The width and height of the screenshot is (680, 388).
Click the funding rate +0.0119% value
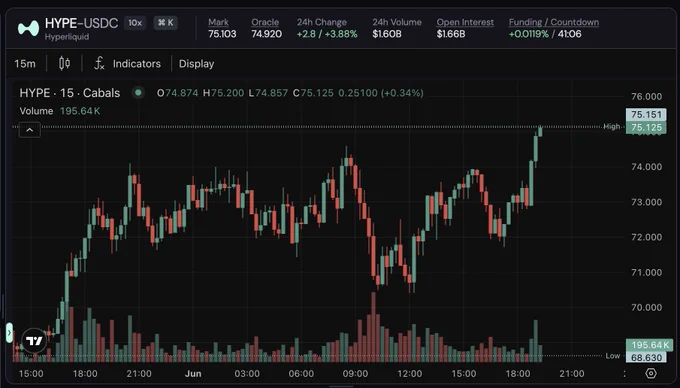point(529,34)
